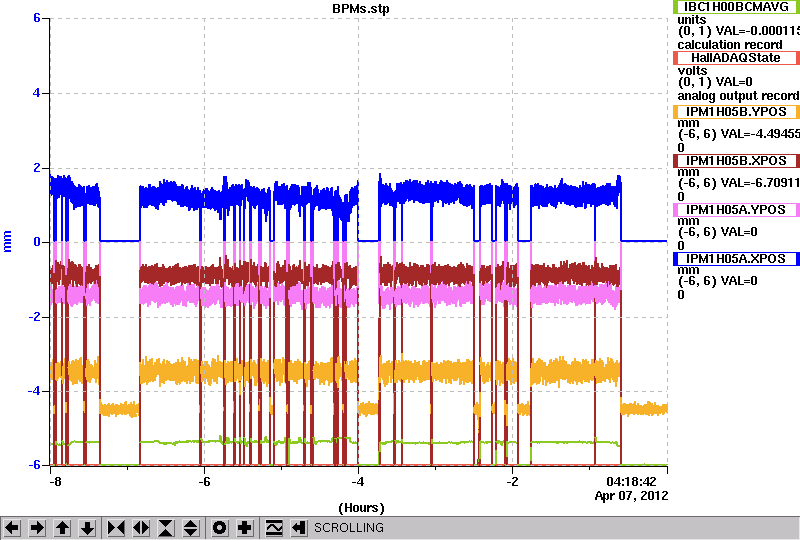Screen dimensions: 800x540
Task: Click the -4 tick label on the time axis
Action: [358, 482]
